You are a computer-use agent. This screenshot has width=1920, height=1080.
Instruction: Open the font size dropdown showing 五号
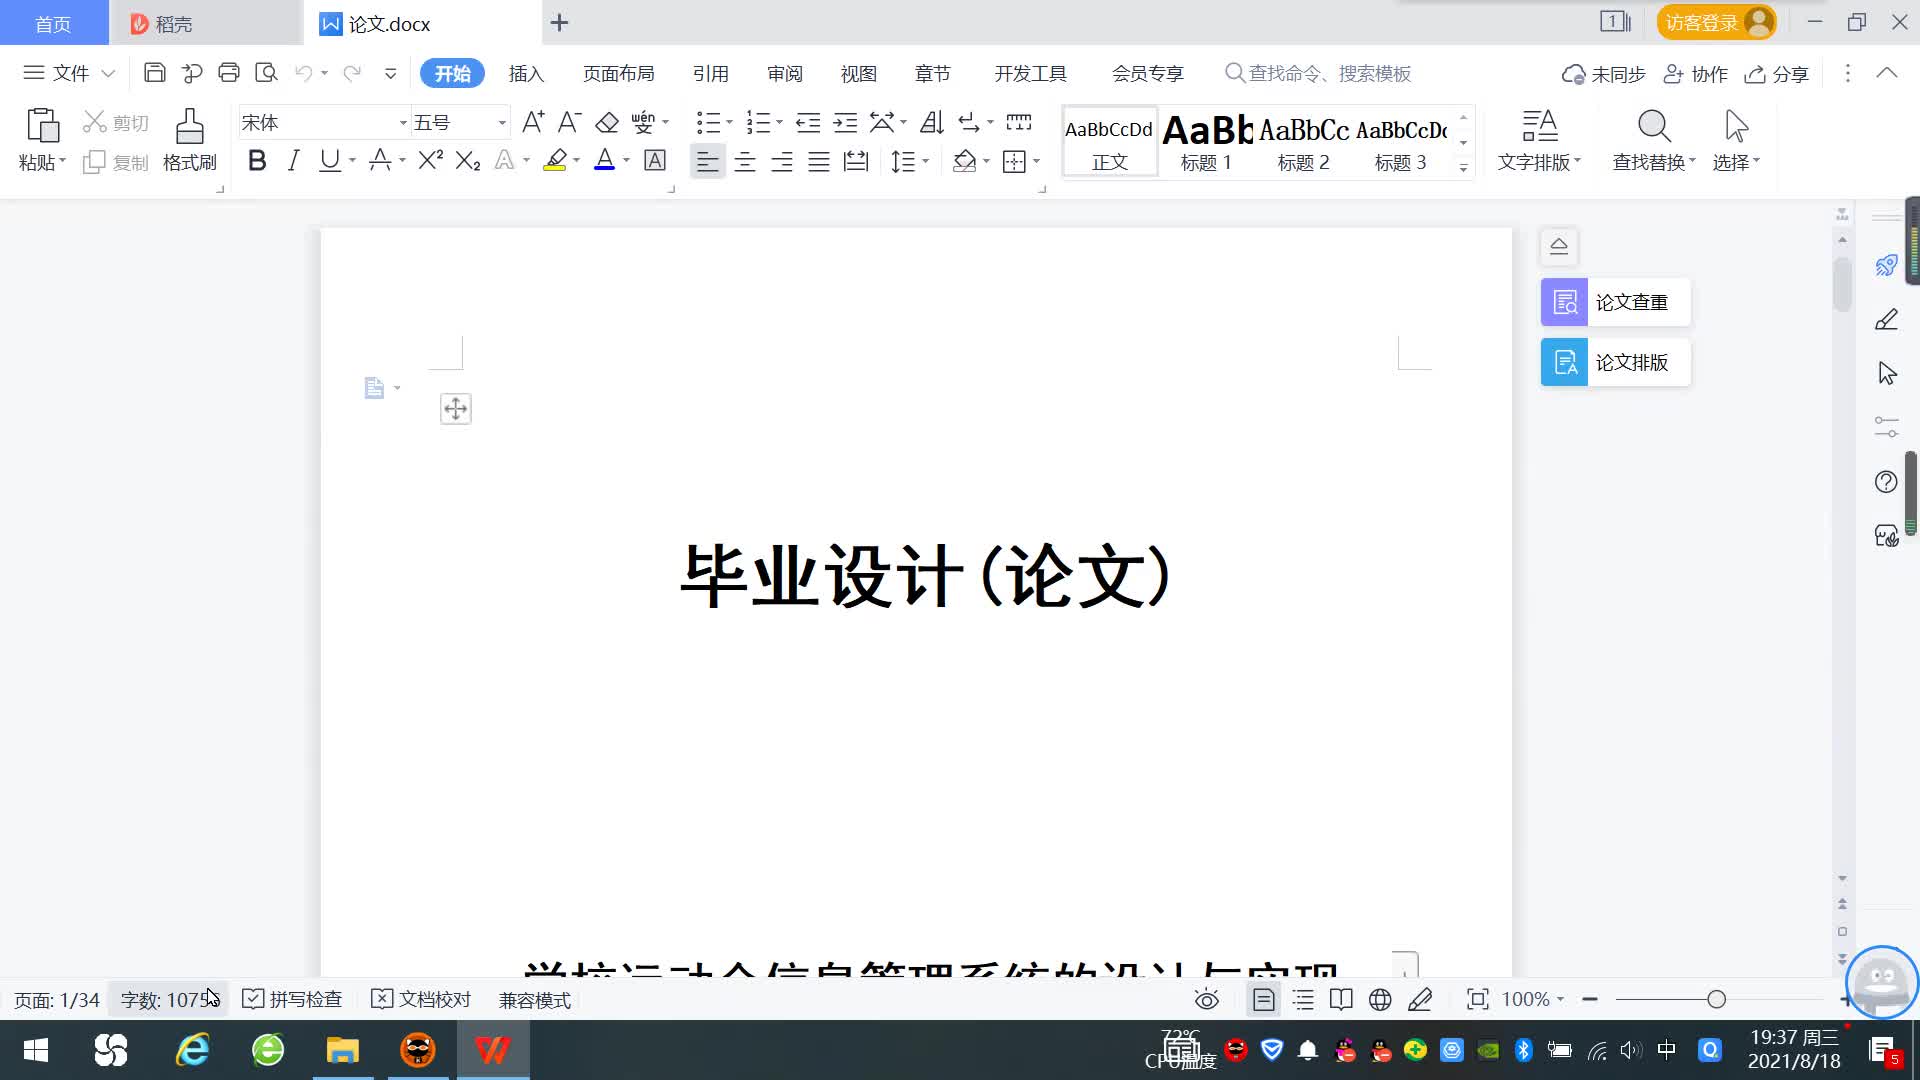tap(502, 123)
